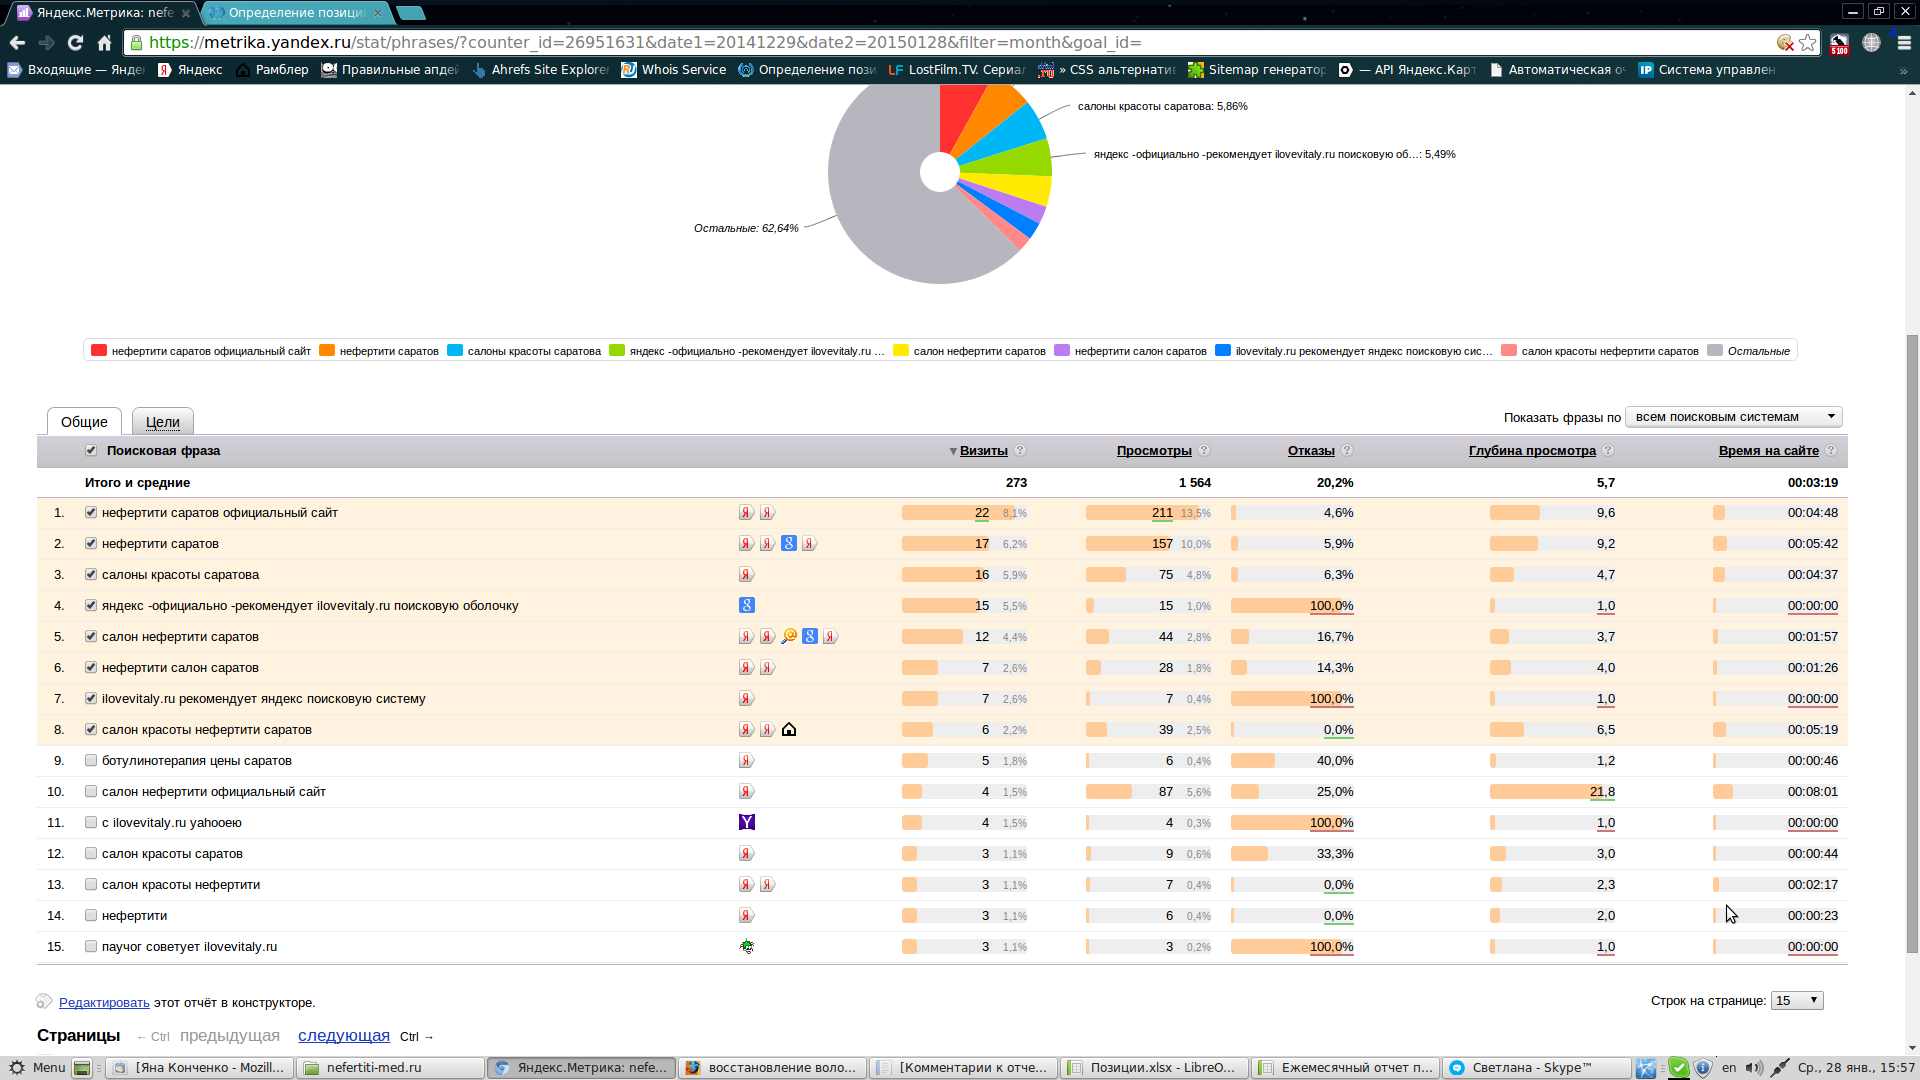Open the Ahrefs Site Explorer bookmark
1920x1080 pixels.
click(x=540, y=70)
